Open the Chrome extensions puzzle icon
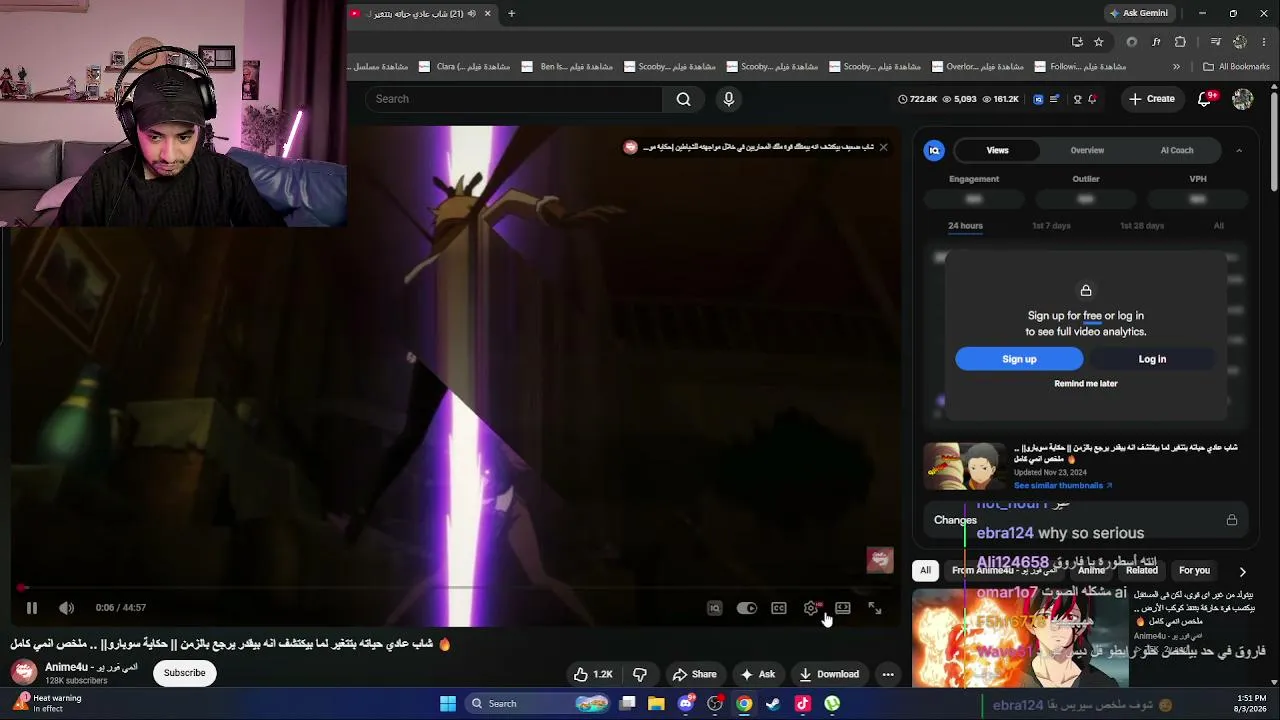 1180,42
